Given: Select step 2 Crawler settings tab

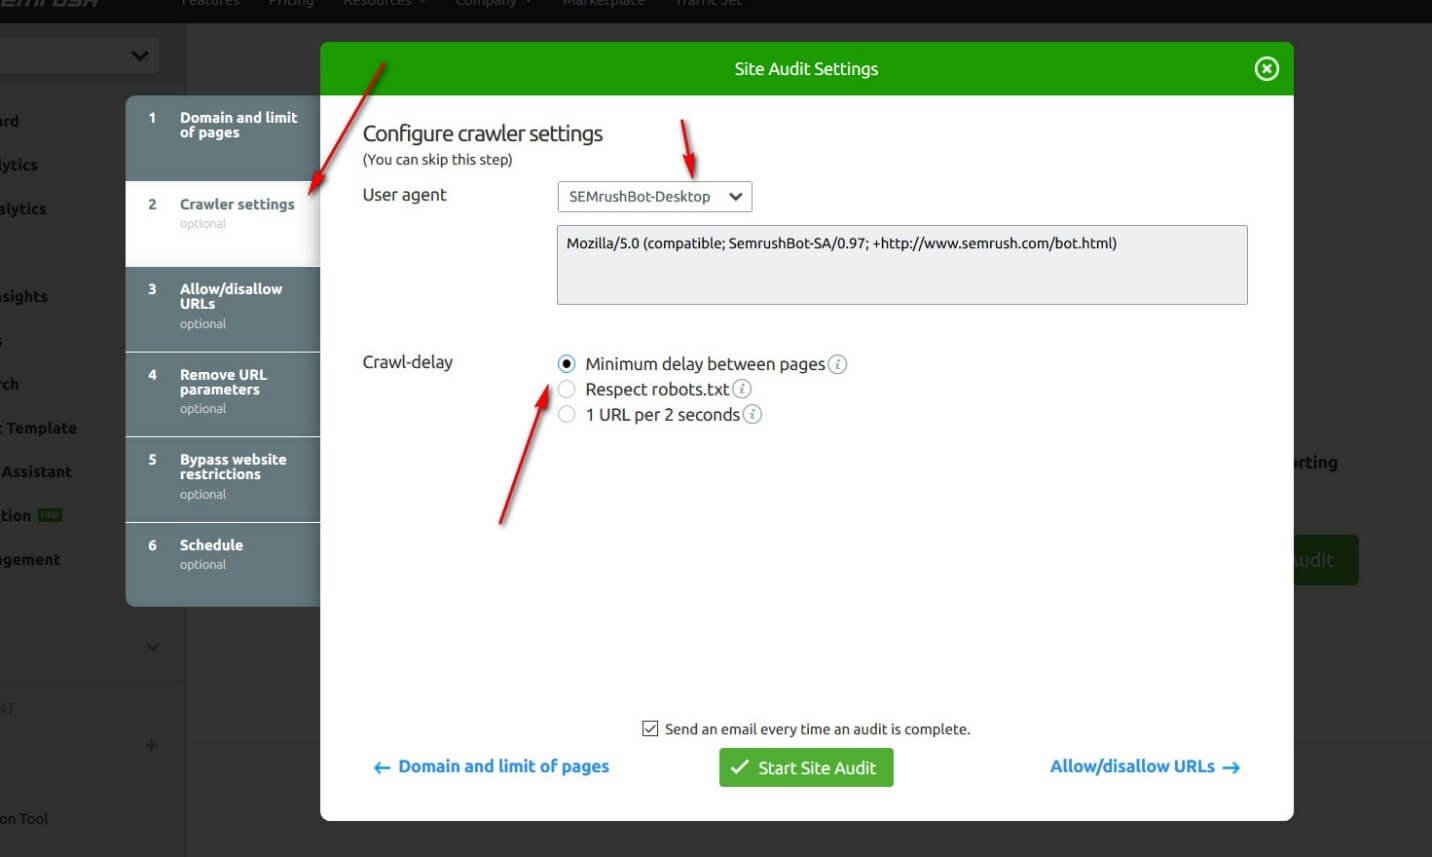Looking at the screenshot, I should pyautogui.click(x=223, y=223).
